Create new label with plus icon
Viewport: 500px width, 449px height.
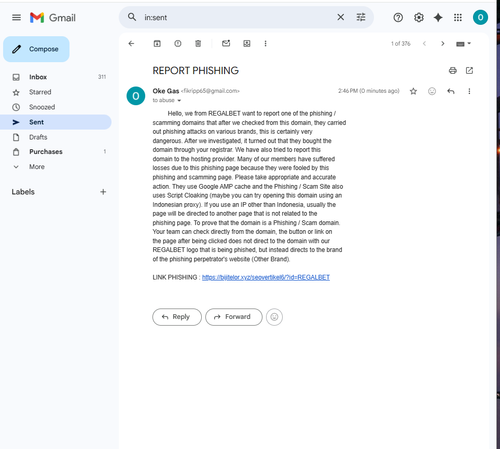[x=103, y=192]
